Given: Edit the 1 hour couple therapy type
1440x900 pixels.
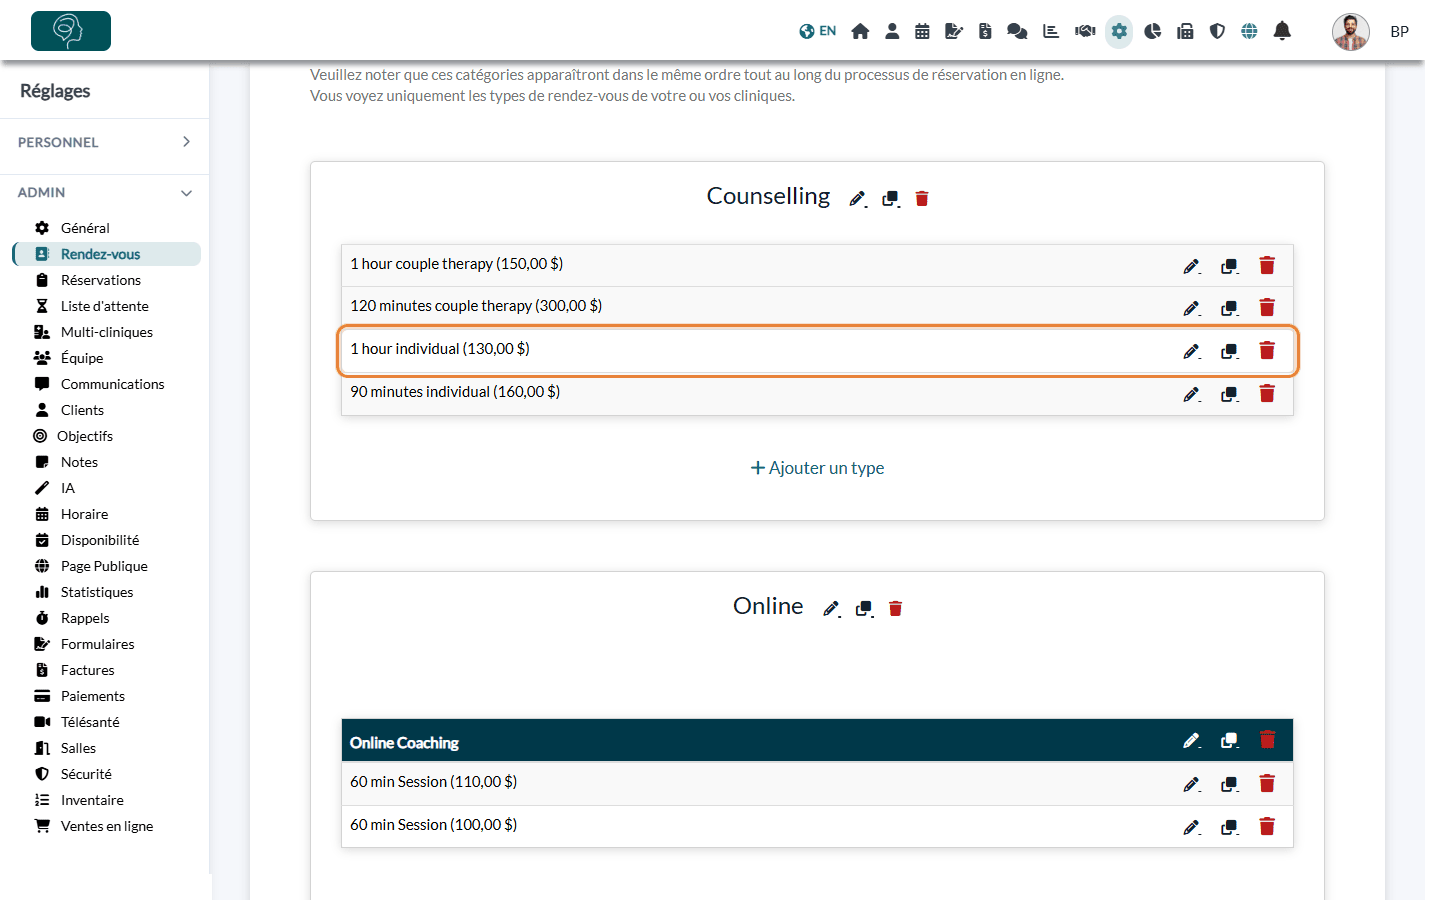Looking at the screenshot, I should tap(1191, 266).
